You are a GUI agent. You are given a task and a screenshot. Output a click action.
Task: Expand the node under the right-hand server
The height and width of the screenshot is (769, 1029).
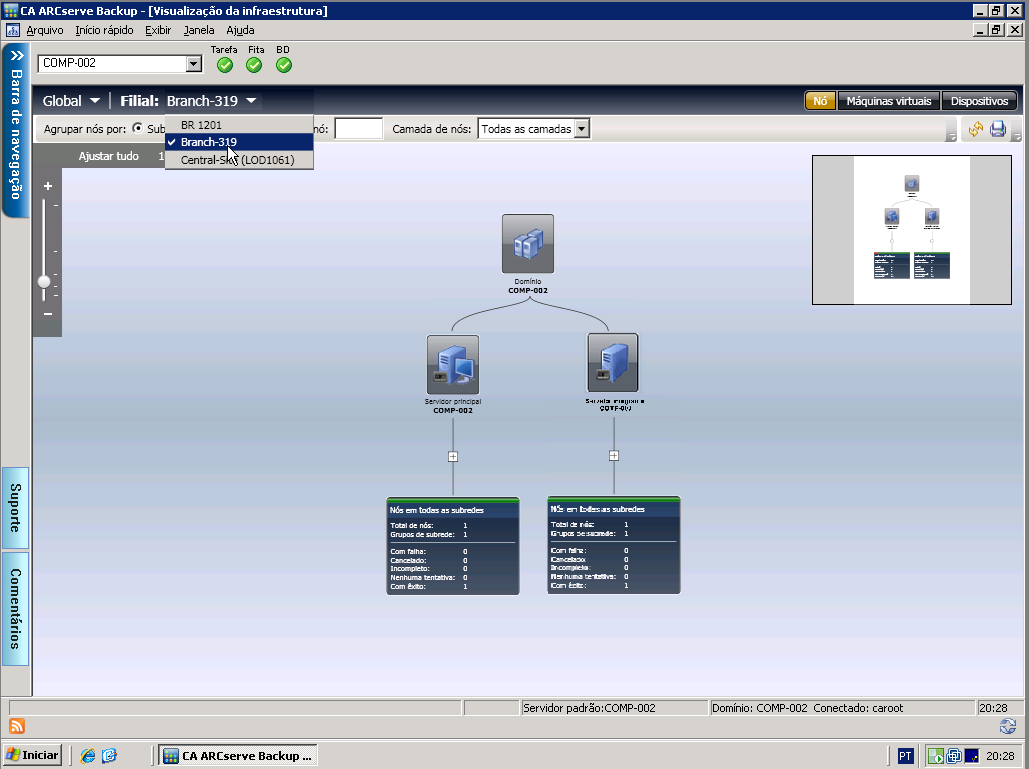[614, 455]
